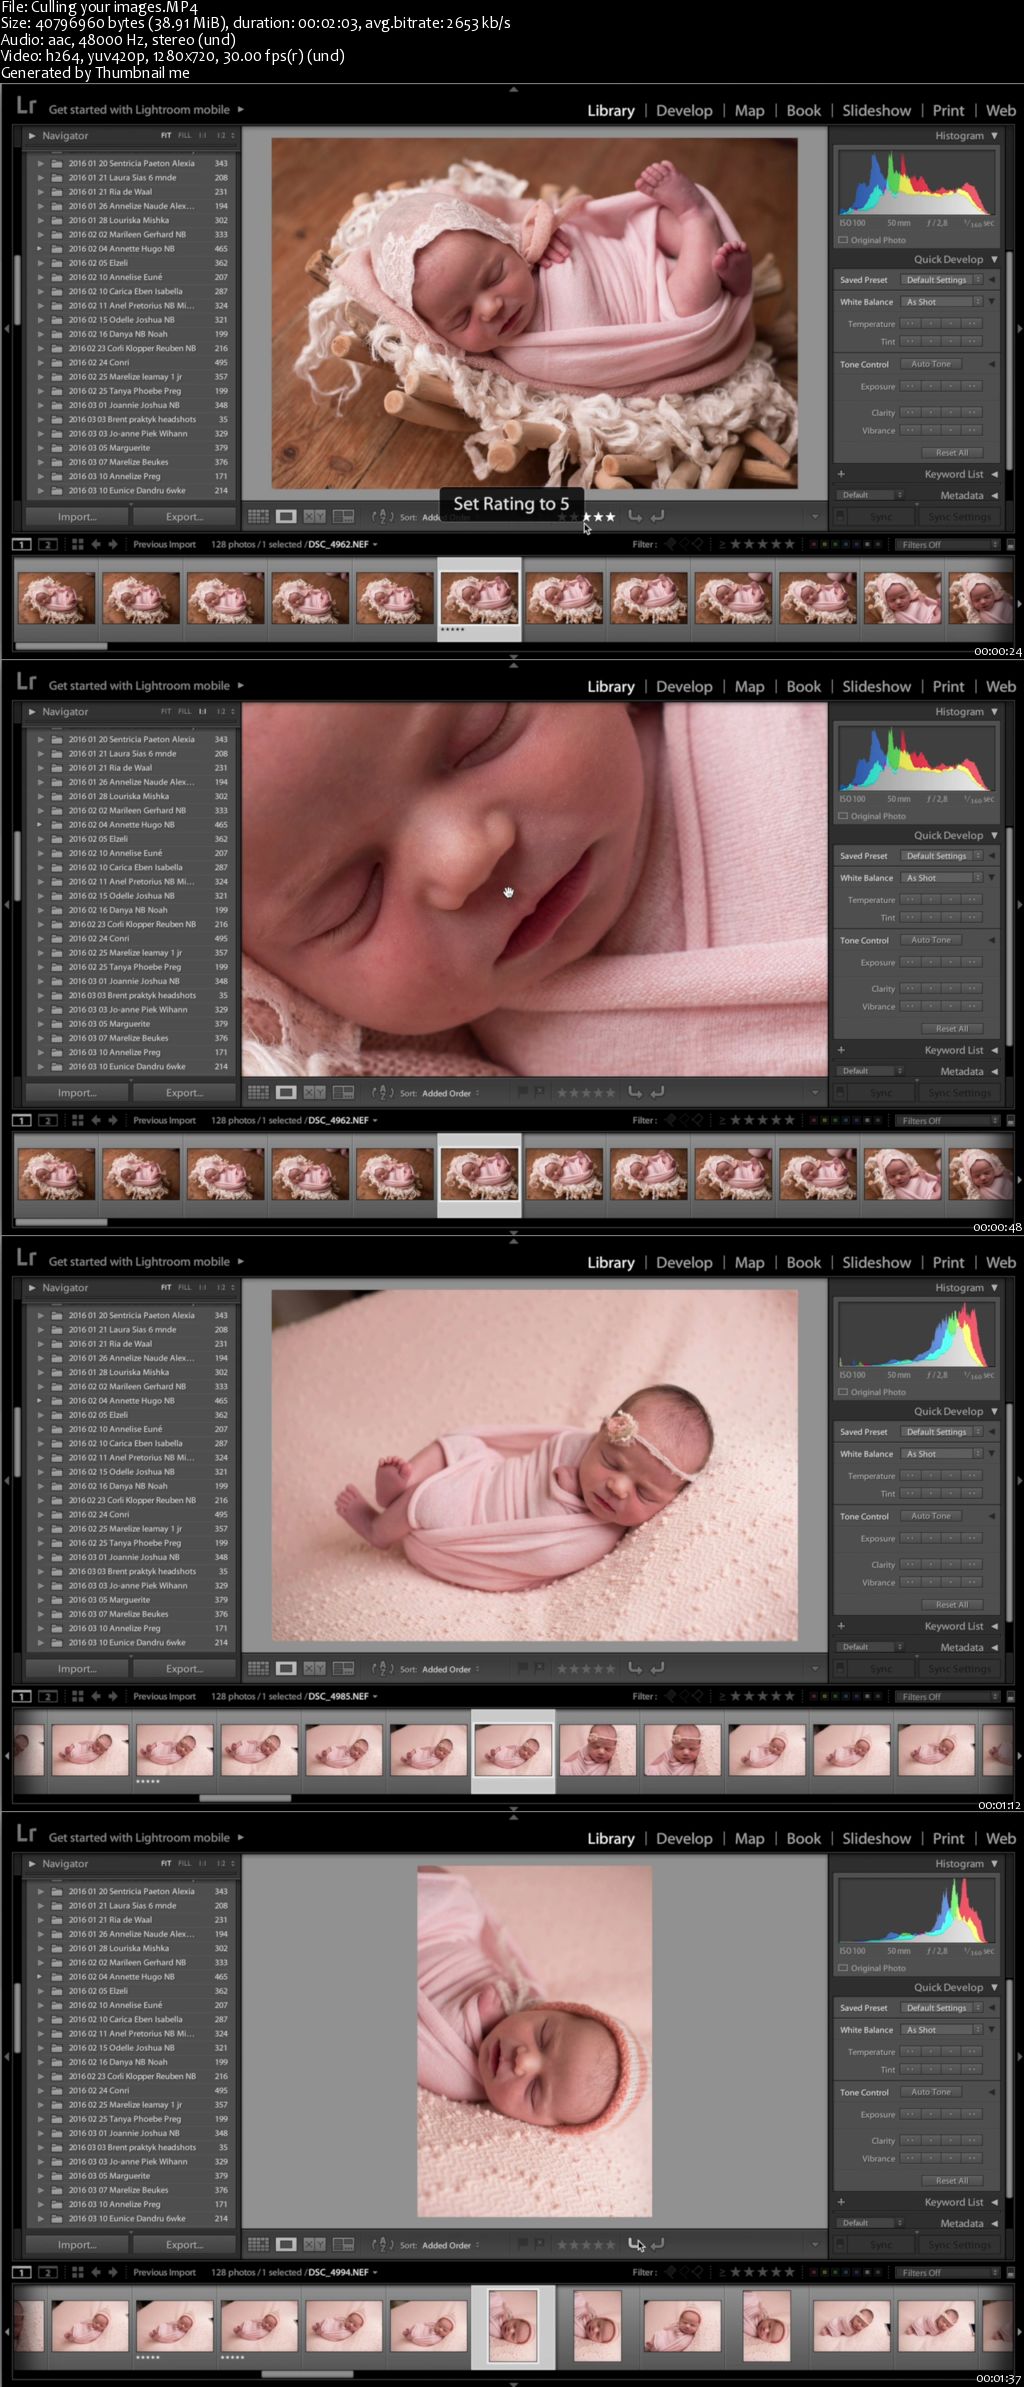Add keyword with plus icon in 00:01:12 frame
Screen dimensions: 1024x2387
pos(841,1626)
